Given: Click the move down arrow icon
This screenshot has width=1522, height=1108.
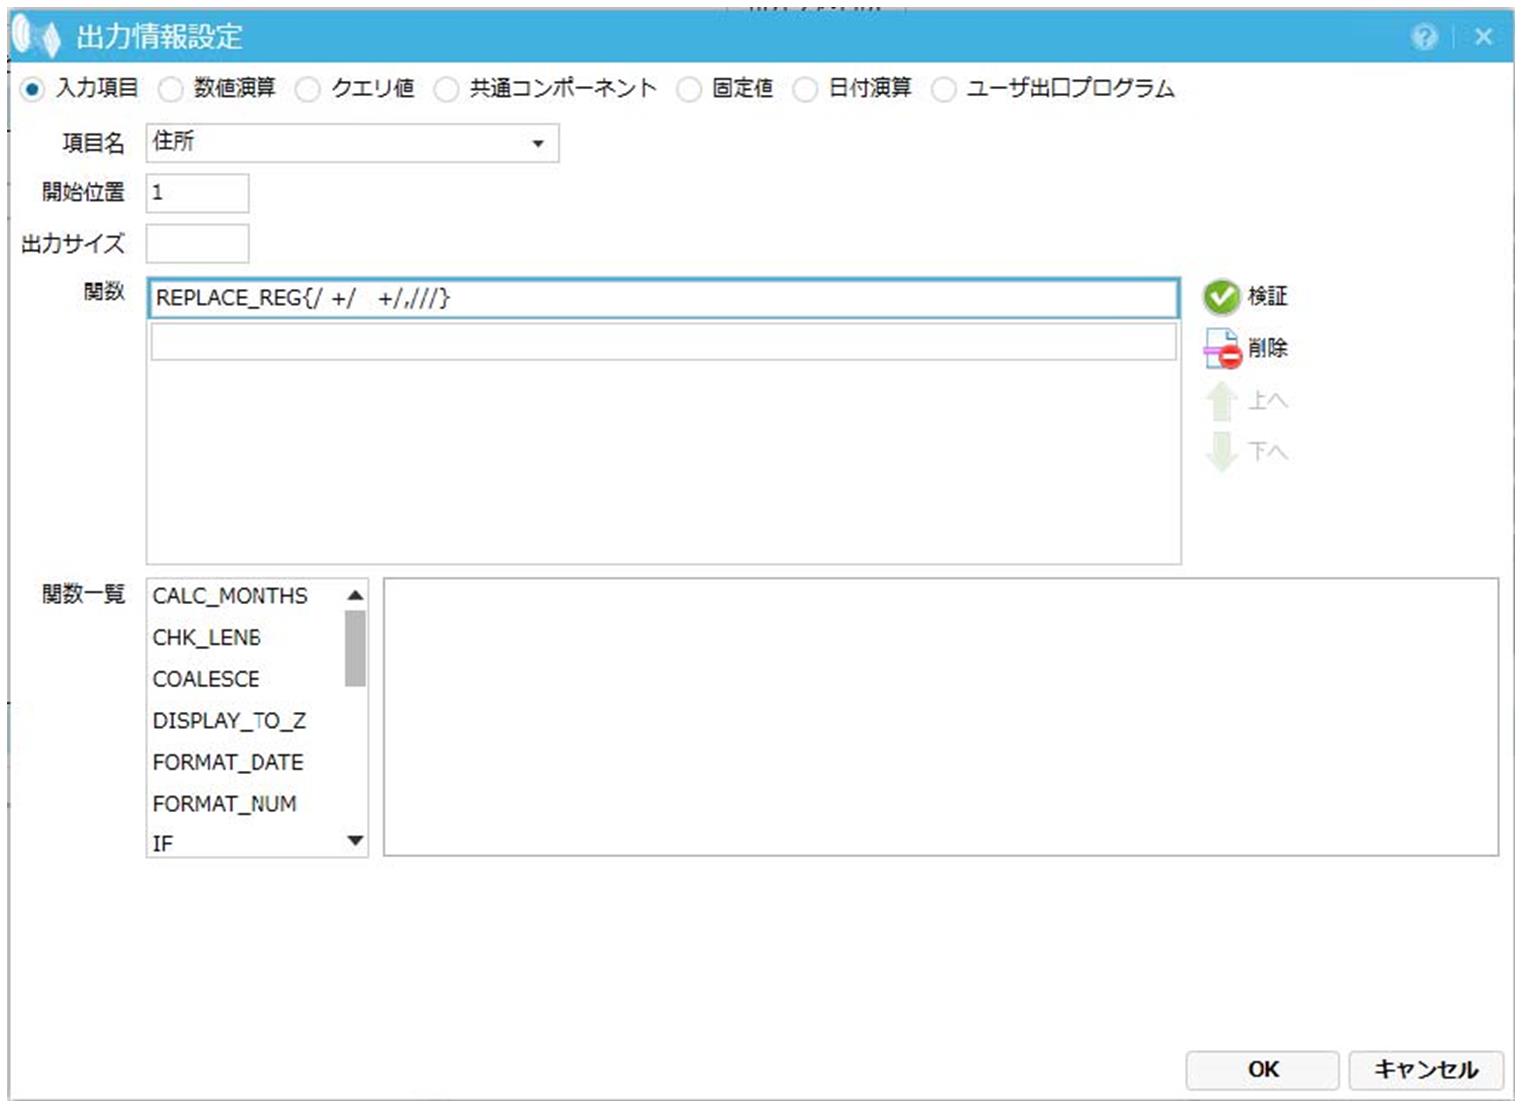Looking at the screenshot, I should 1221,452.
